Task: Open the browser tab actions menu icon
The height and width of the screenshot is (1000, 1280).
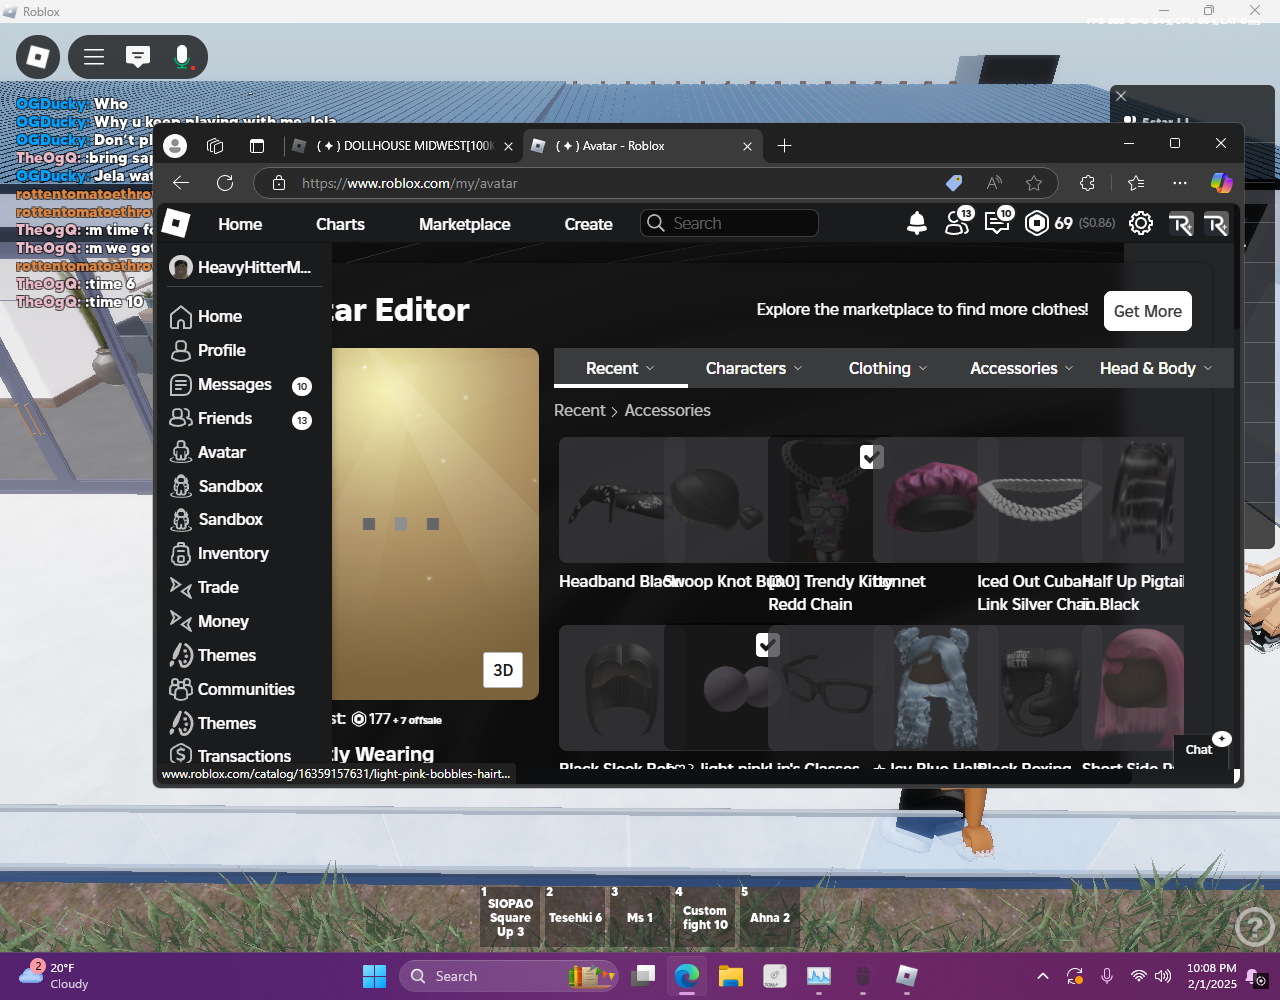Action: 257,146
